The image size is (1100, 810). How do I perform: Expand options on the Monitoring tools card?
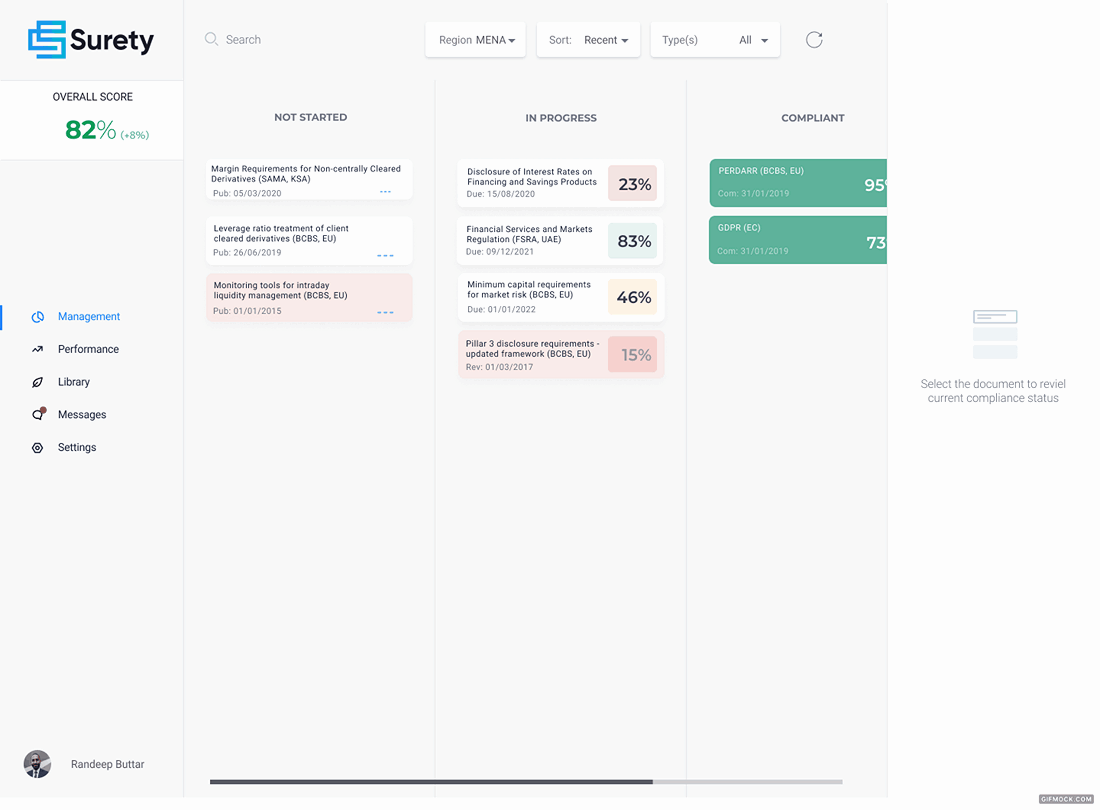click(386, 311)
